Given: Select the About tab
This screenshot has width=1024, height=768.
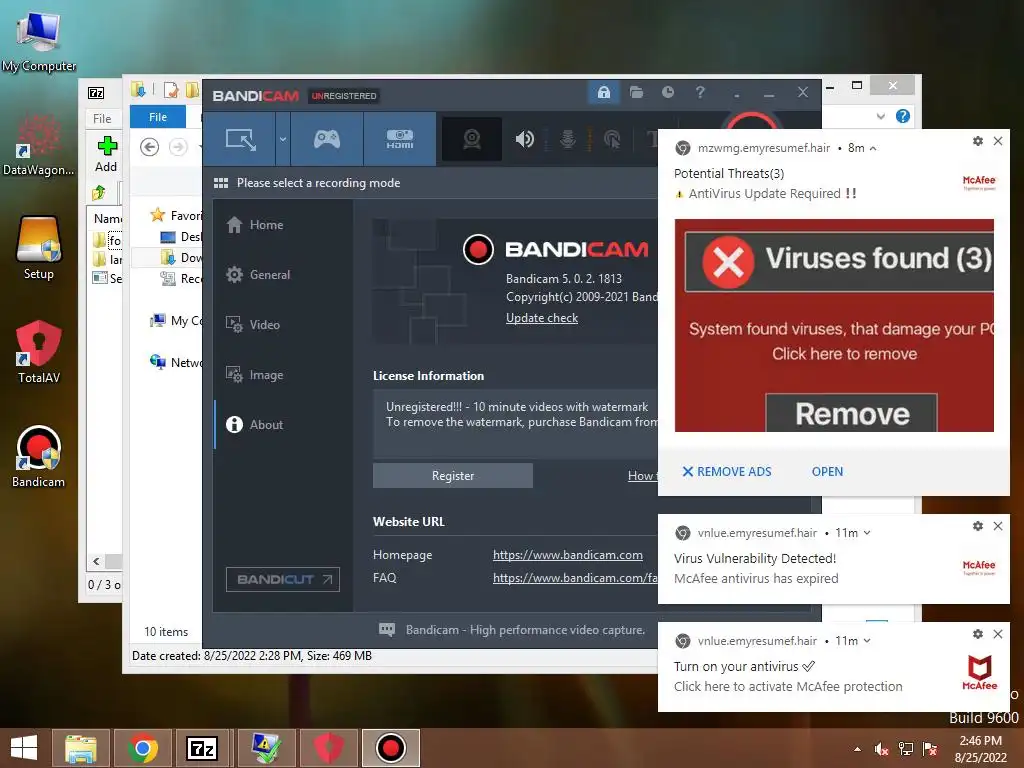Looking at the screenshot, I should 254,424.
